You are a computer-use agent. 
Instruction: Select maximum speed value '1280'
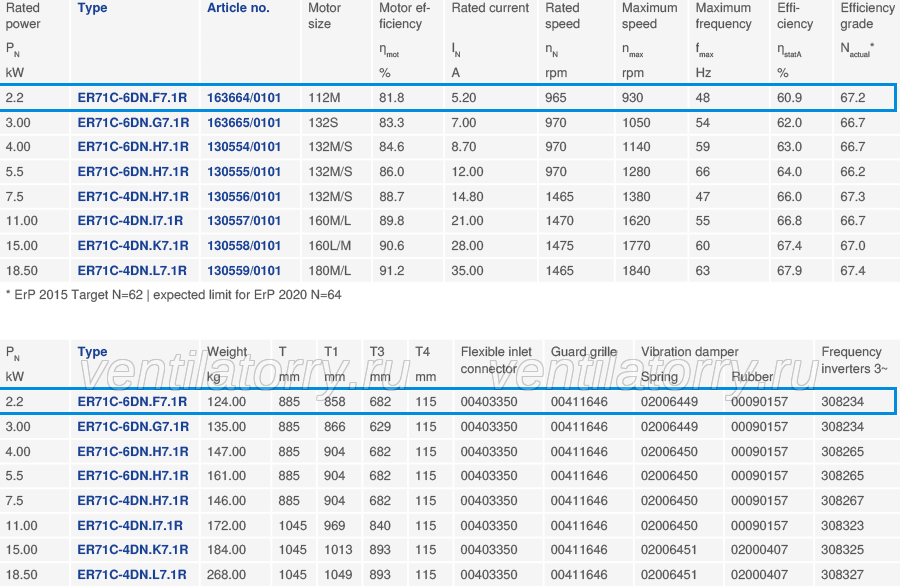[637, 172]
